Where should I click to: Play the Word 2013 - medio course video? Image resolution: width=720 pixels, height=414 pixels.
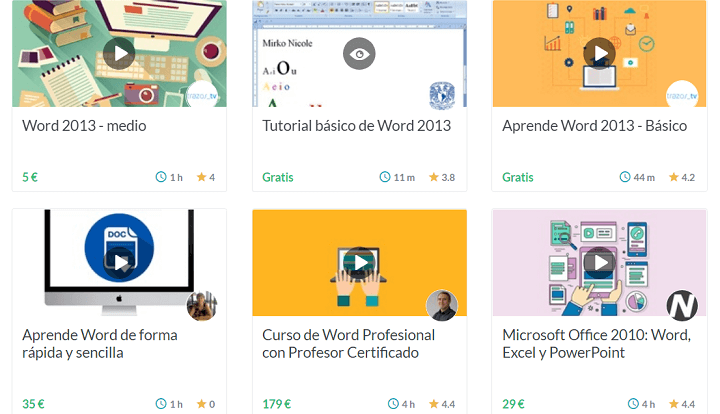point(119,54)
